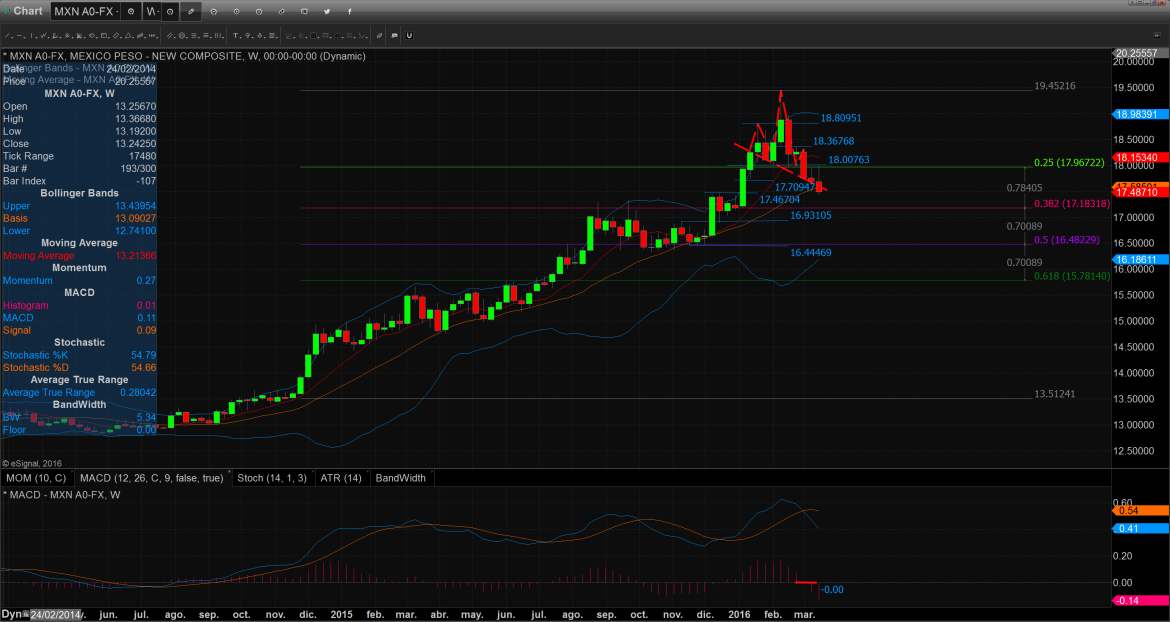The height and width of the screenshot is (622, 1170).
Task: Select the vertical time-lines tool
Action: [x=218, y=35]
